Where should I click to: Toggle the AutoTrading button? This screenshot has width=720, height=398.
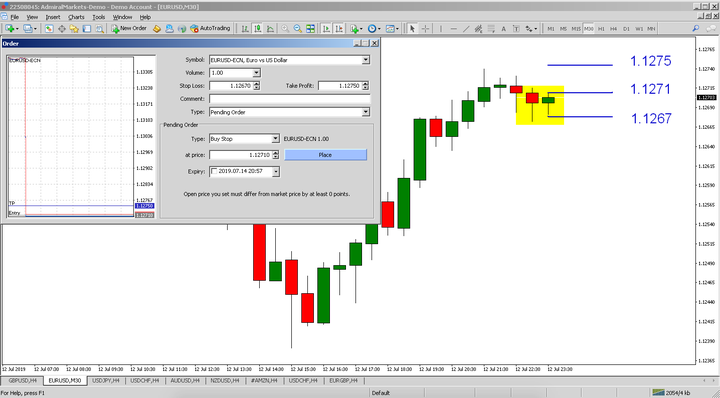(210, 28)
